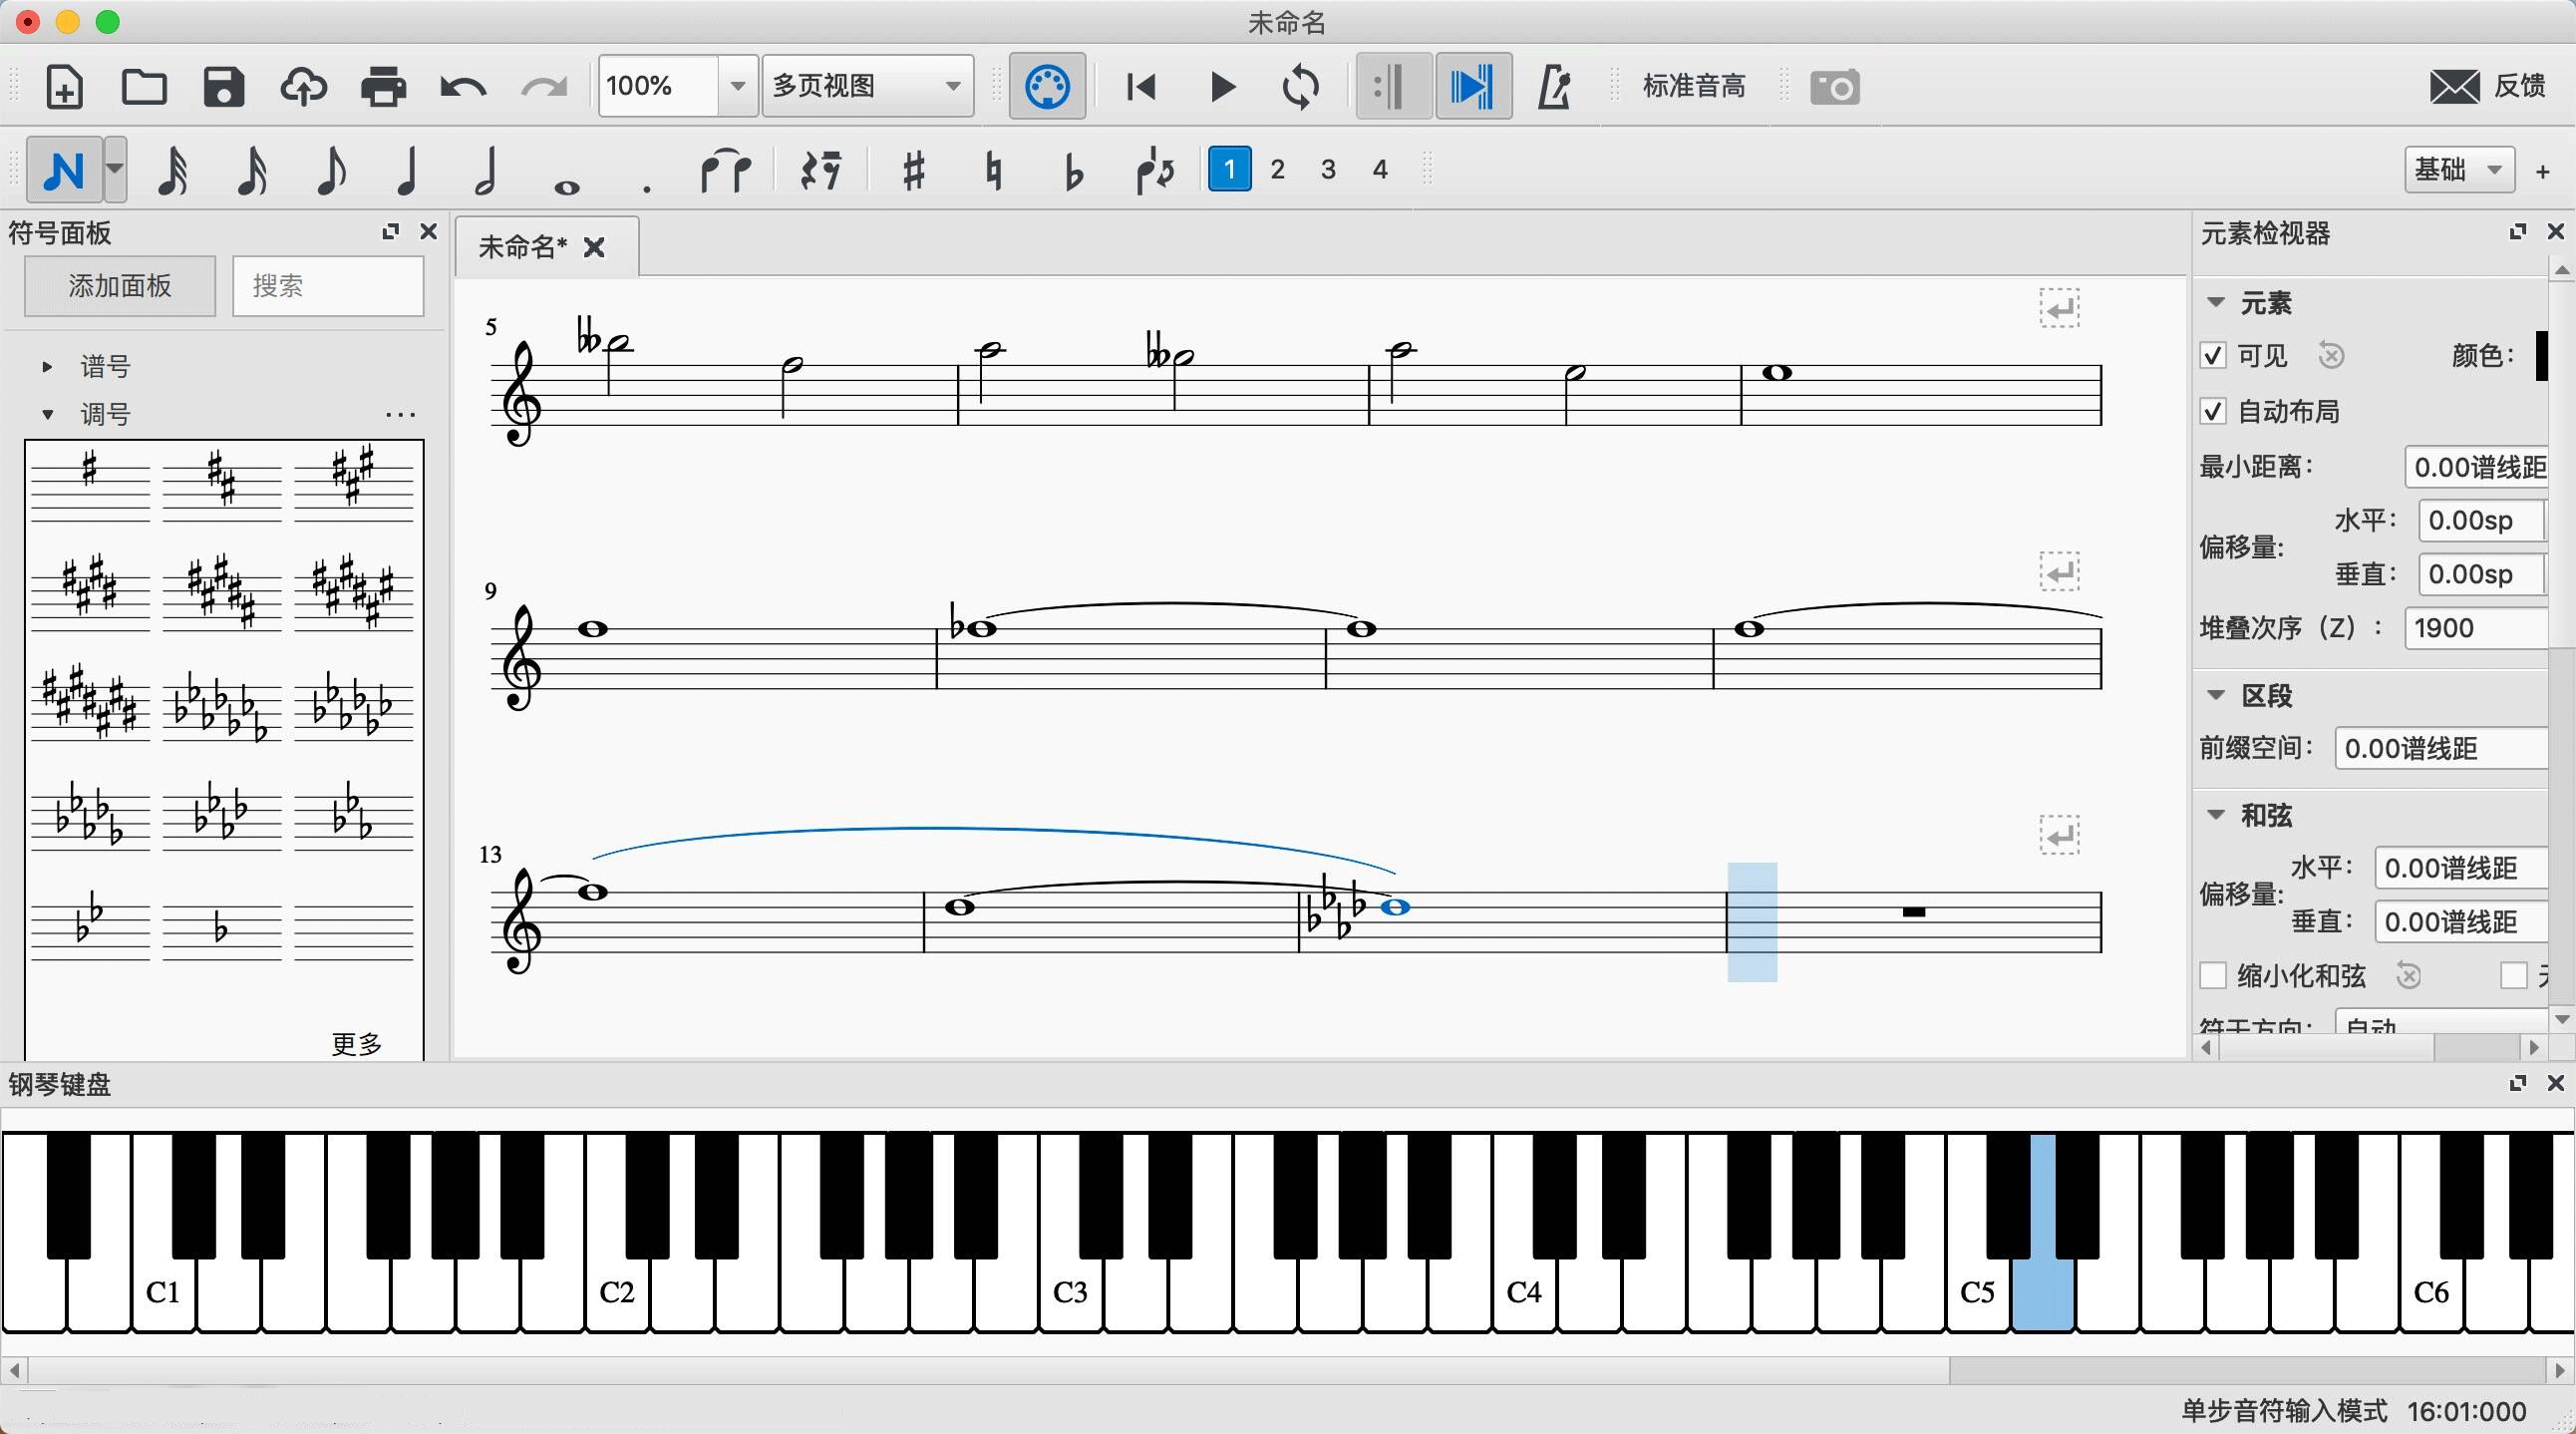Click 更多 in the key signatures palette

pyautogui.click(x=356, y=1043)
